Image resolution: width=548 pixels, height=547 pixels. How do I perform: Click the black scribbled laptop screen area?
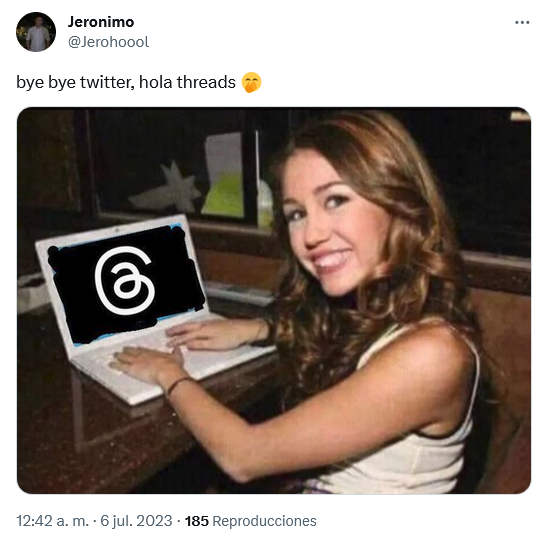click(x=126, y=283)
